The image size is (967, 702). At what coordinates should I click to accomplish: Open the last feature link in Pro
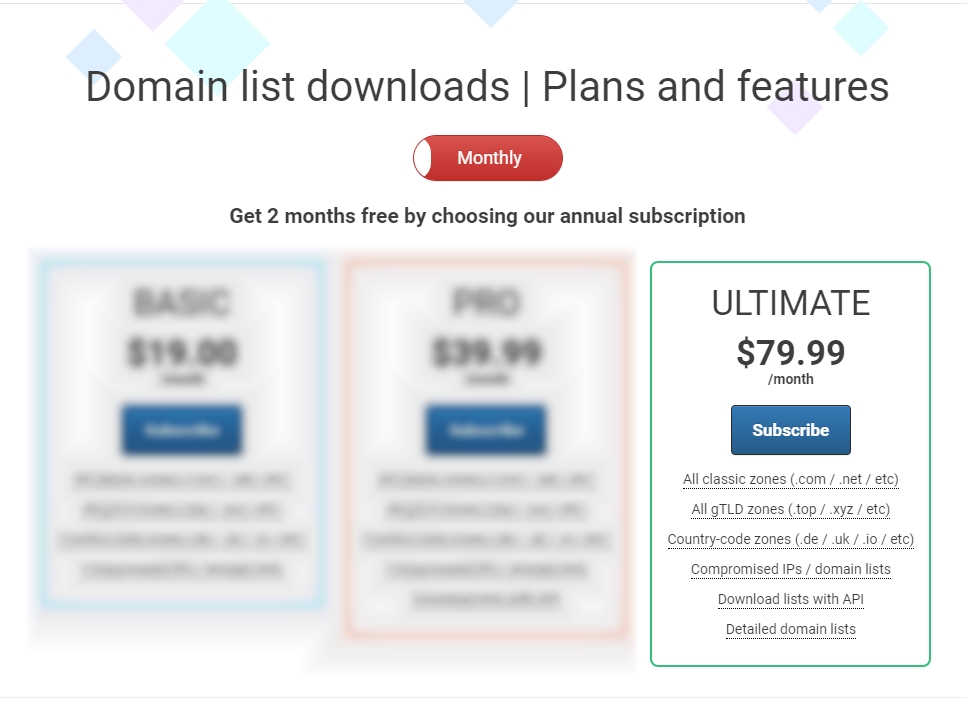[486, 600]
